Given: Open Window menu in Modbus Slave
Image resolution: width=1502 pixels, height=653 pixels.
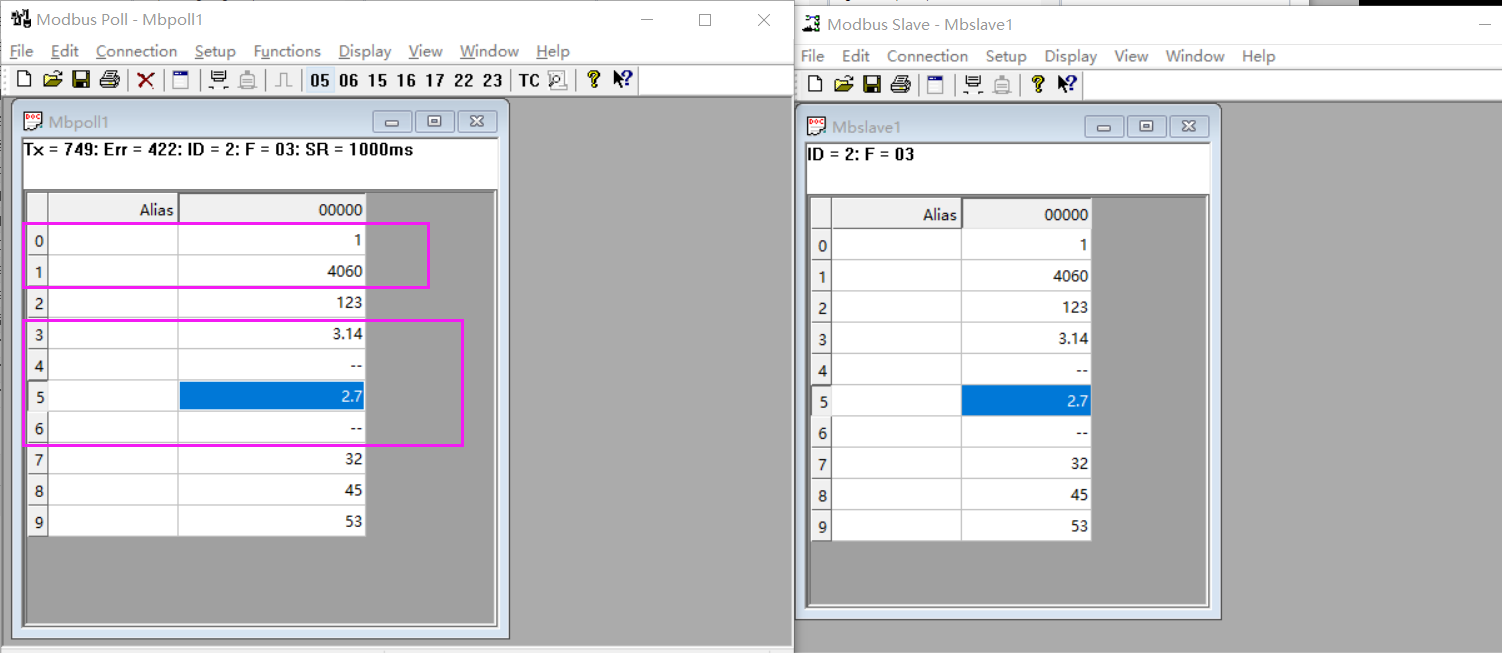Looking at the screenshot, I should click(1195, 56).
